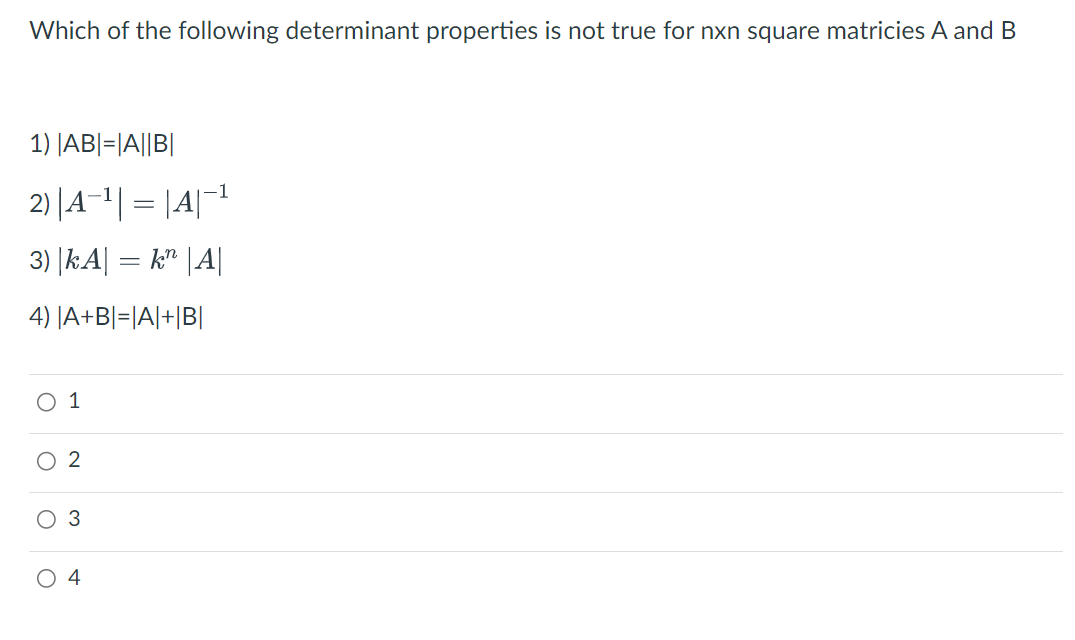Viewport: 1075px width, 640px height.
Task: Click the row containing answer choice 1
Action: point(400,401)
